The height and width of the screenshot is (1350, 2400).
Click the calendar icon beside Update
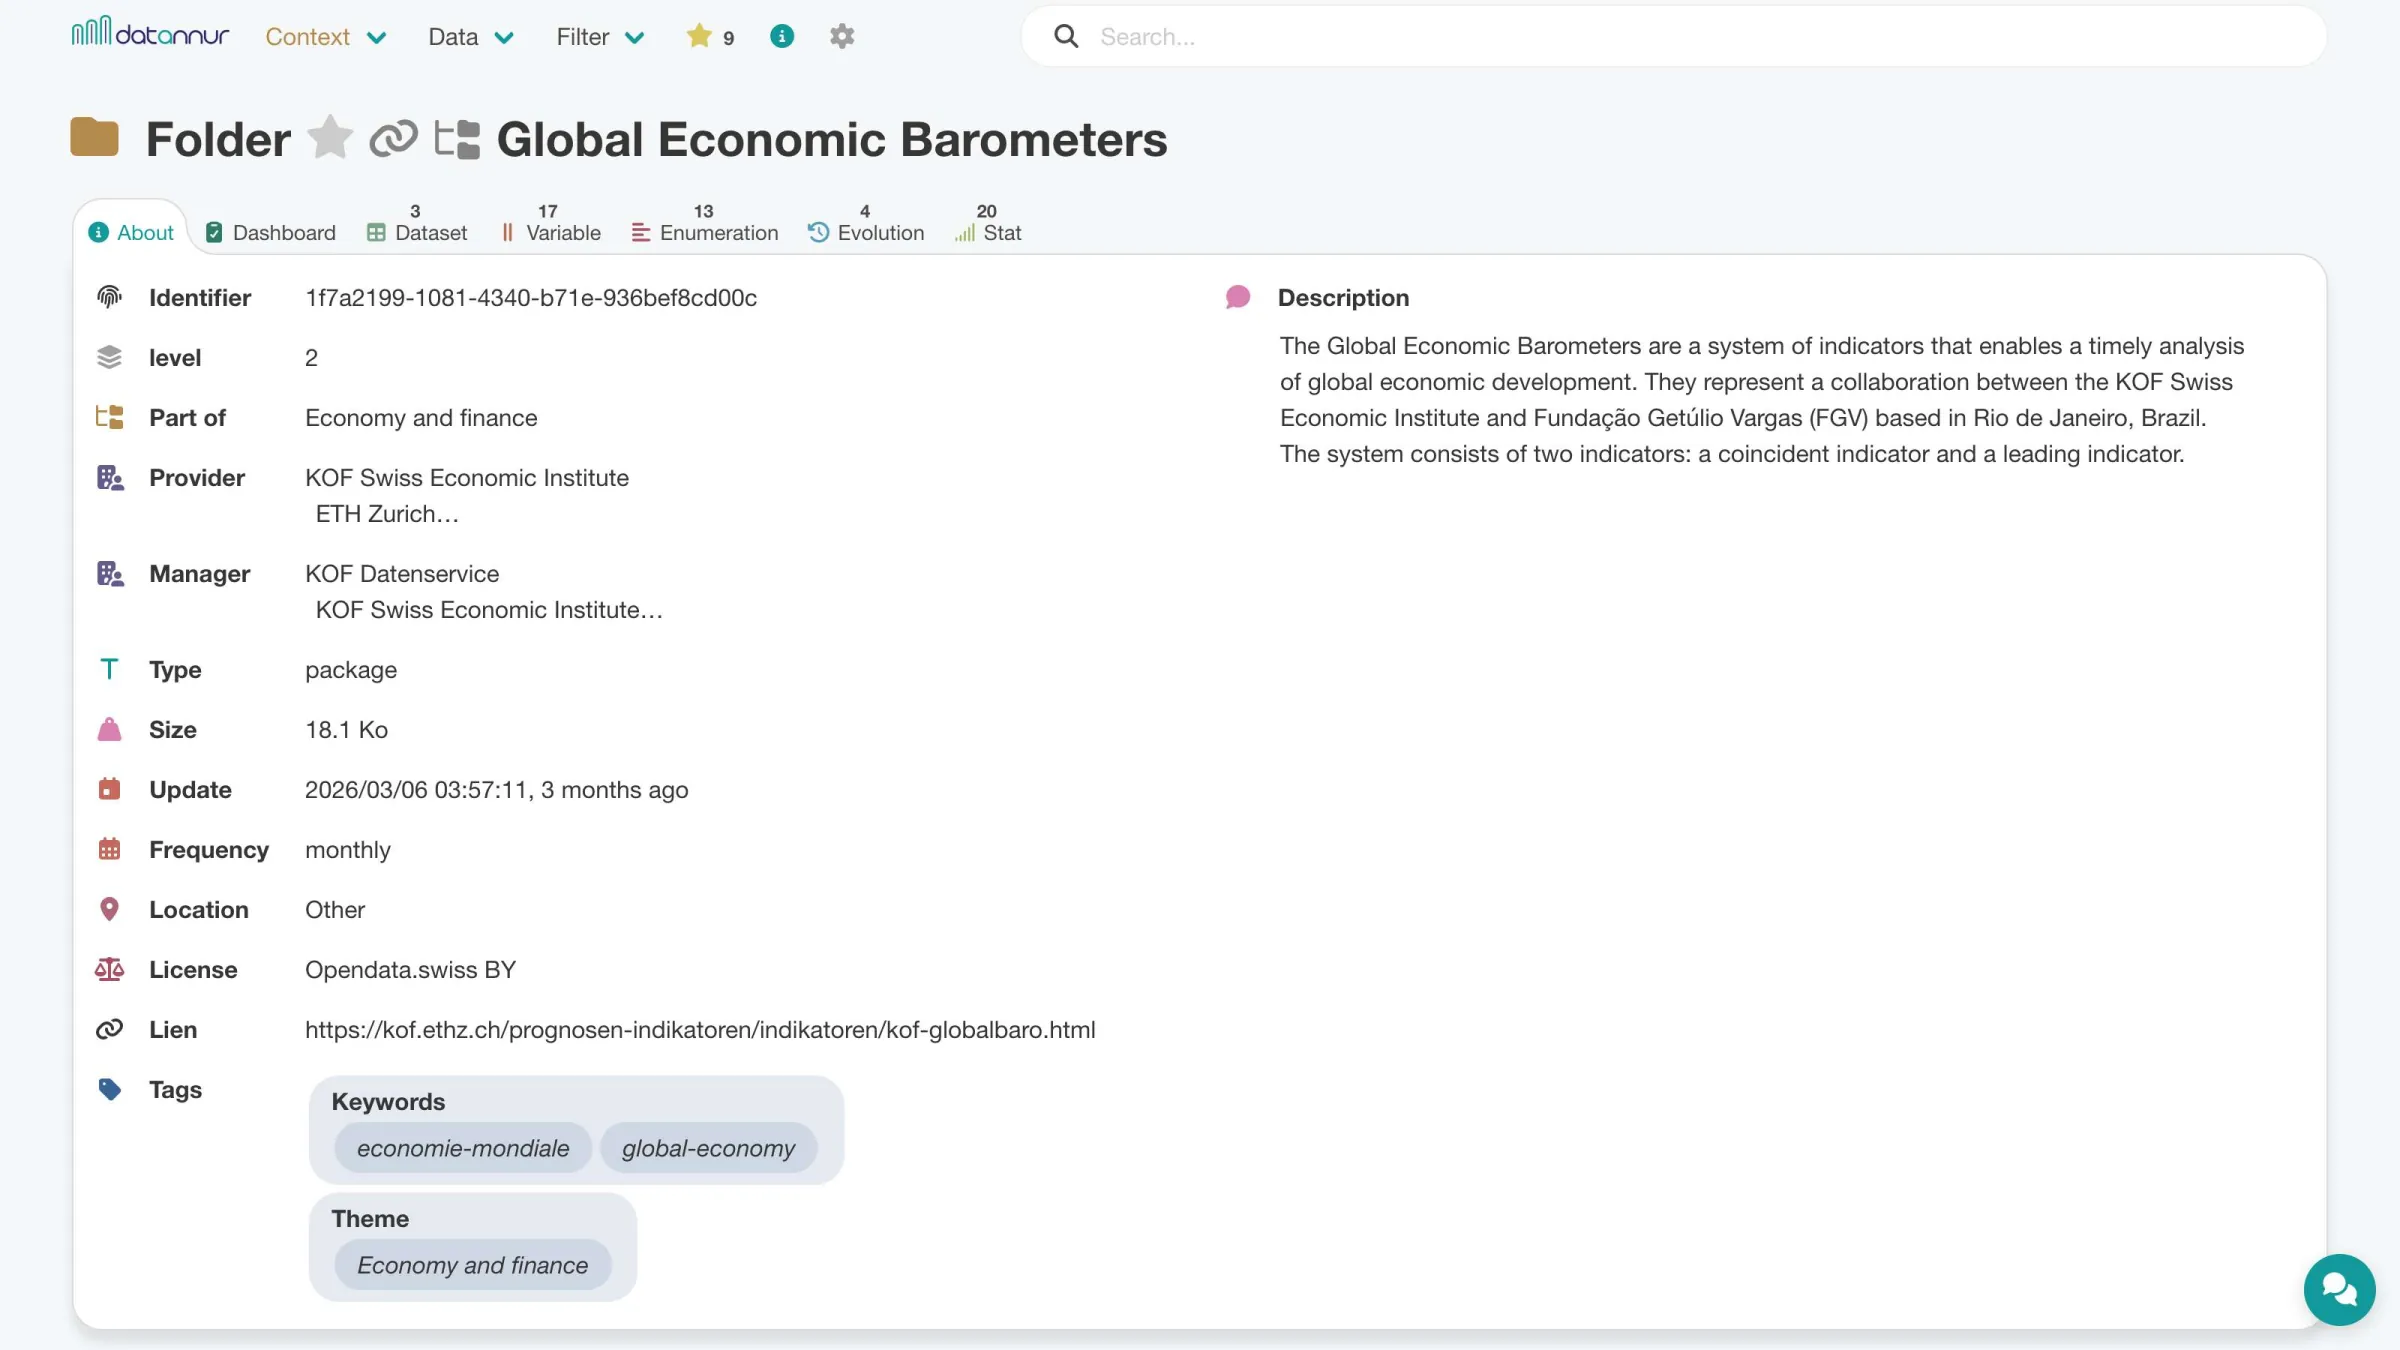109,789
